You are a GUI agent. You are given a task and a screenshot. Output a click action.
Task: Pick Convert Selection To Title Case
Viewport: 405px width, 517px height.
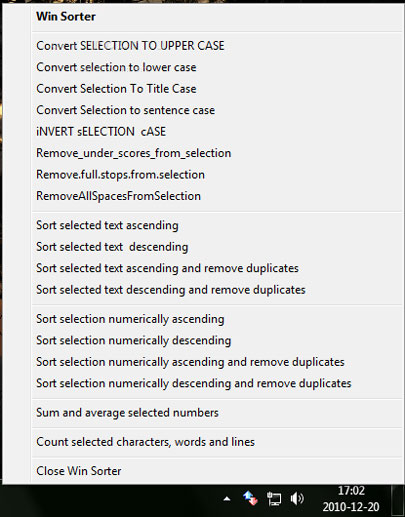coord(217,89)
